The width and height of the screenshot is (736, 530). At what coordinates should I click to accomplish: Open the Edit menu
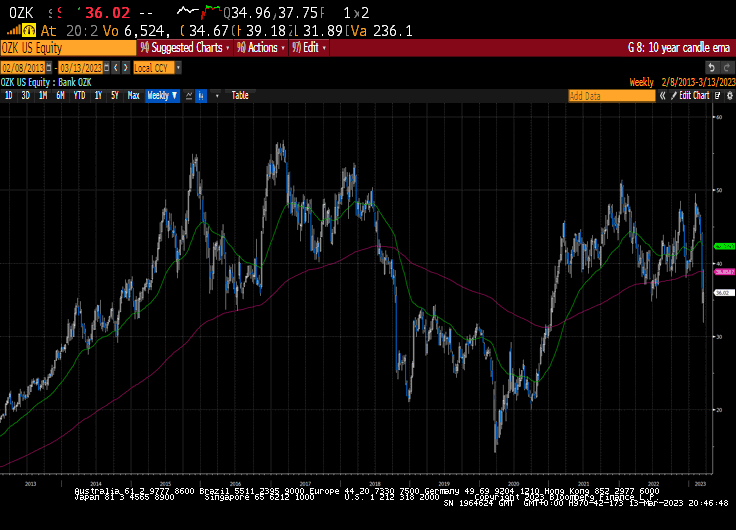309,48
